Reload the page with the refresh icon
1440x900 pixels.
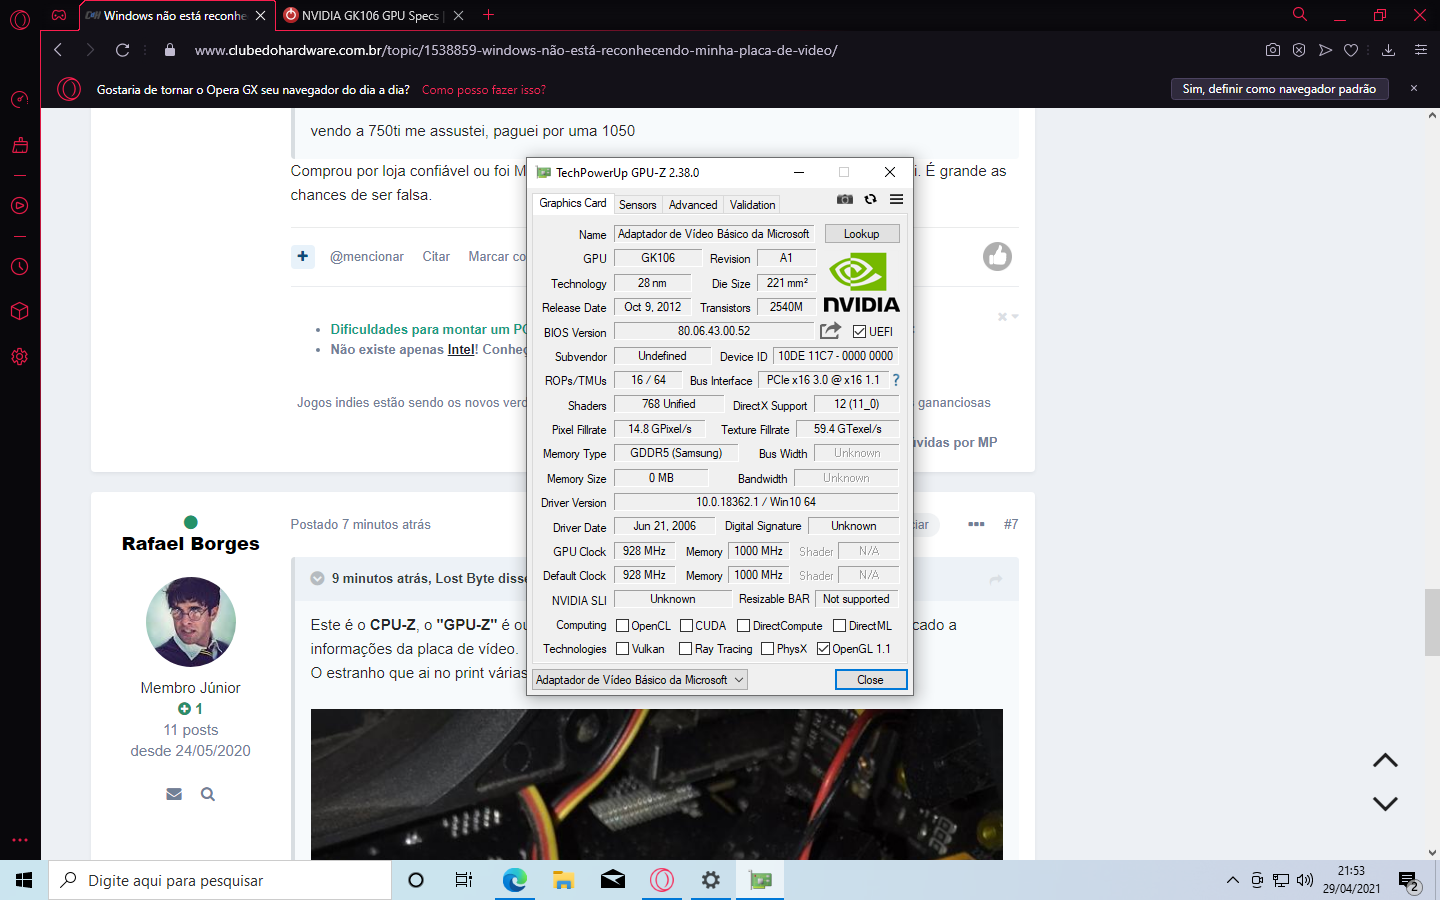tap(122, 50)
